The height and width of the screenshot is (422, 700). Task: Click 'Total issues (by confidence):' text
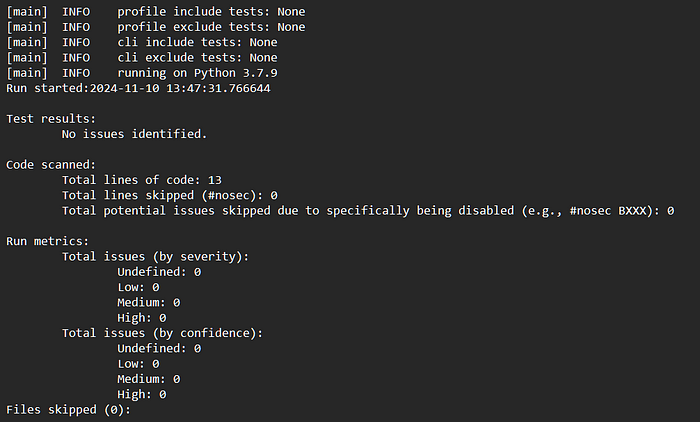pos(162,333)
